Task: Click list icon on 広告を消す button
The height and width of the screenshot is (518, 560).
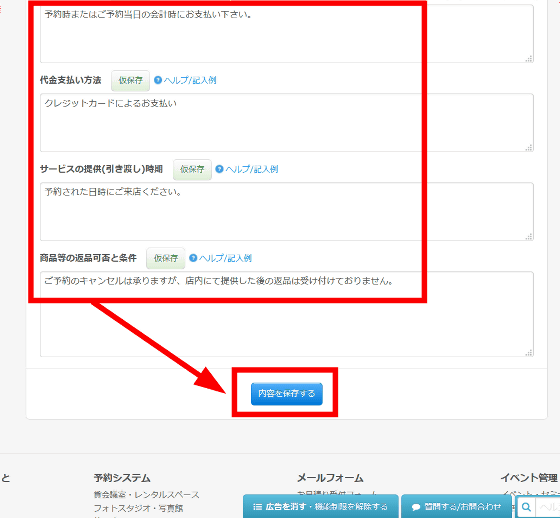Action: pos(257,507)
